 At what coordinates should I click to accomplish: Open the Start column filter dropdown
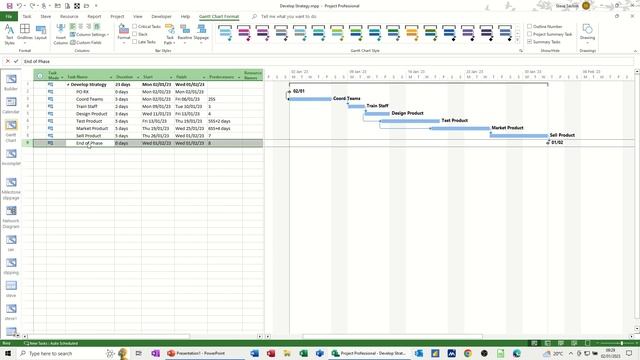(x=171, y=77)
